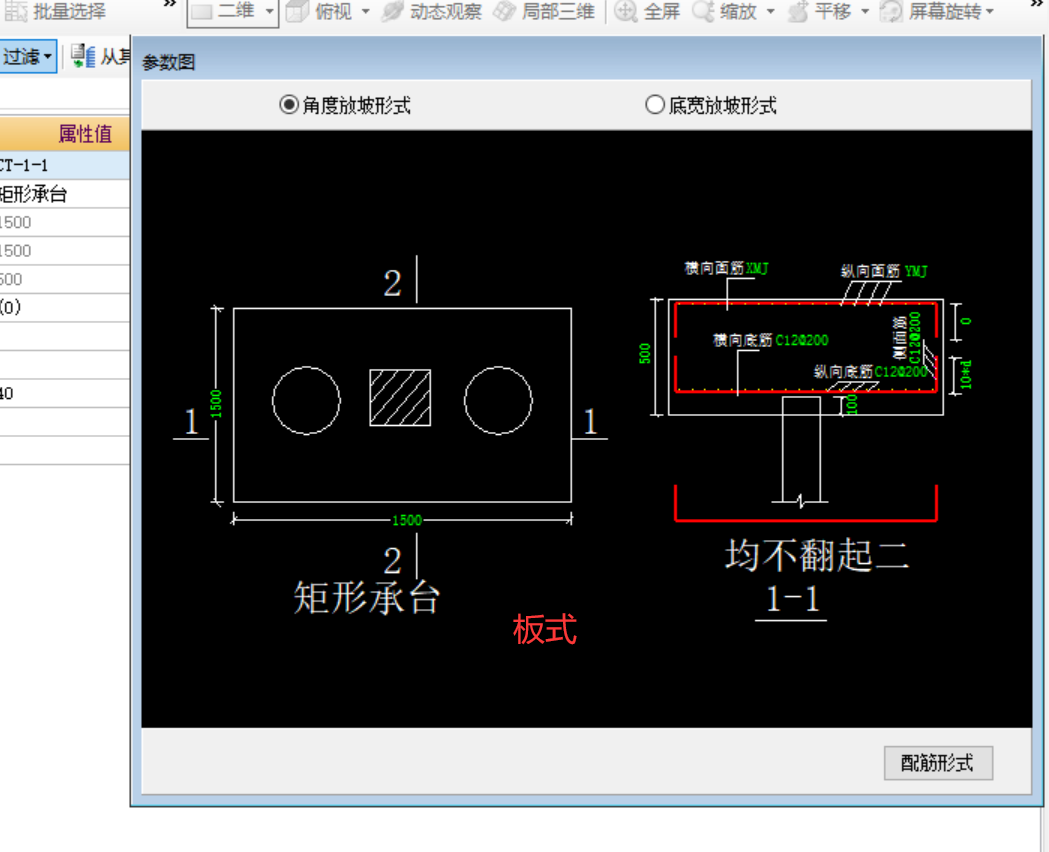The width and height of the screenshot is (1049, 852).
Task: Select the 缩放 zoom tool icon
Action: pos(702,11)
